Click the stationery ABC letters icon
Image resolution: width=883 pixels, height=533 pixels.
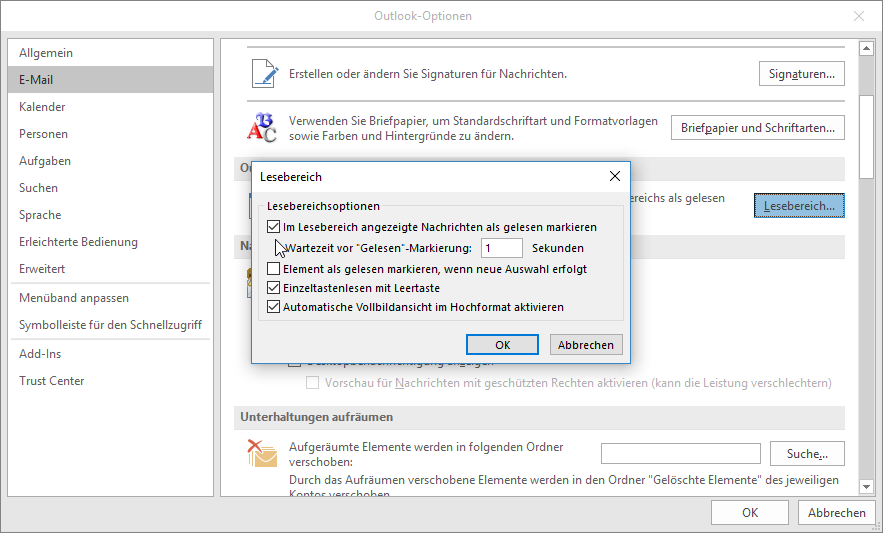click(262, 128)
